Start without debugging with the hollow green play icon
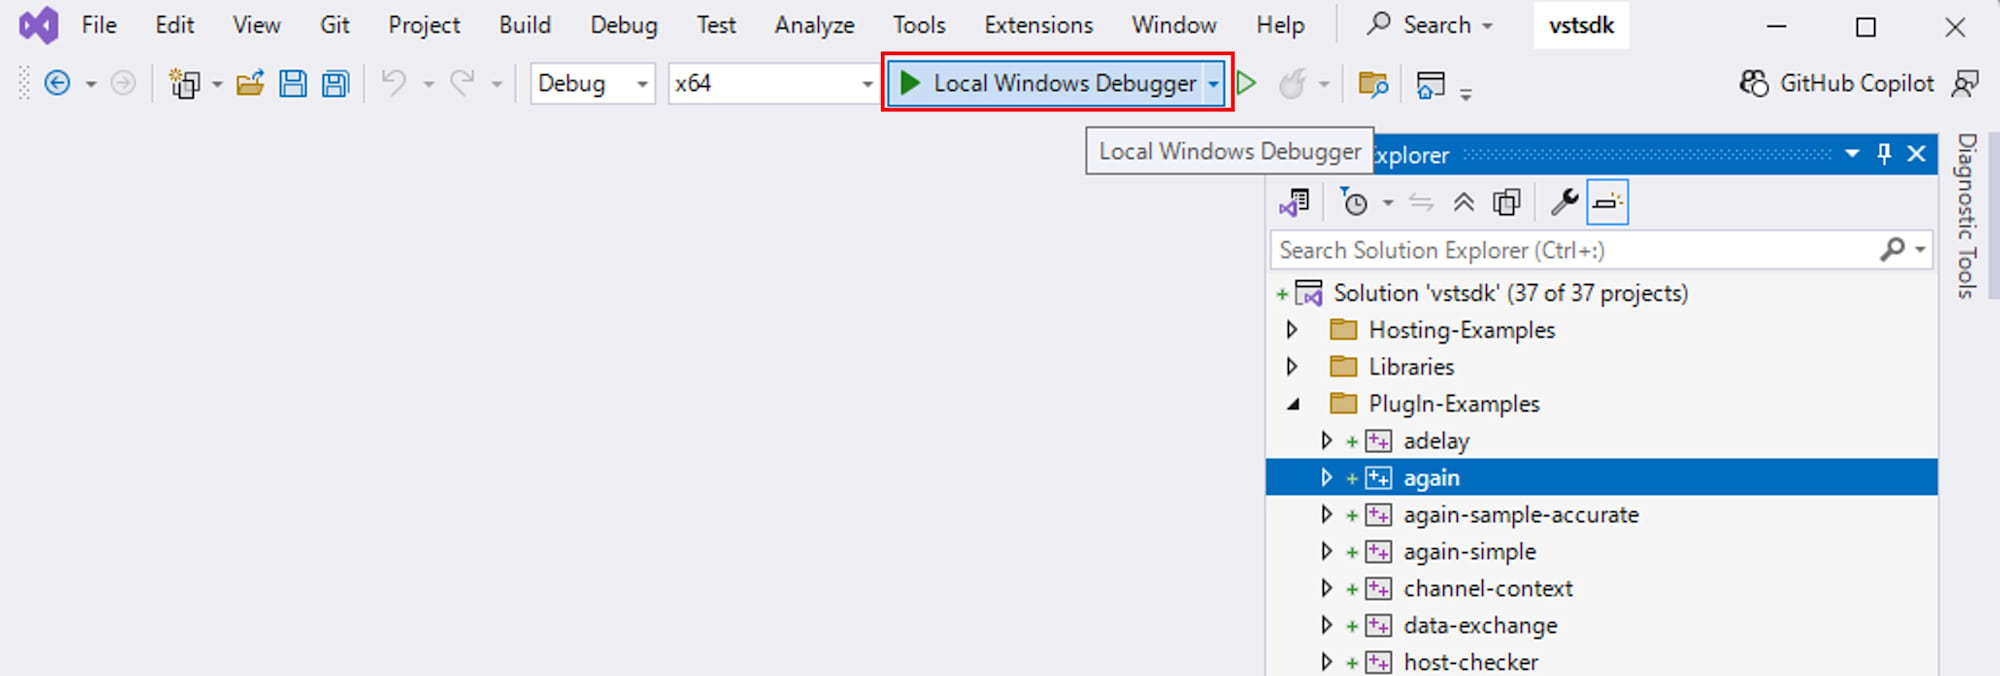This screenshot has height=676, width=2000. pos(1246,83)
